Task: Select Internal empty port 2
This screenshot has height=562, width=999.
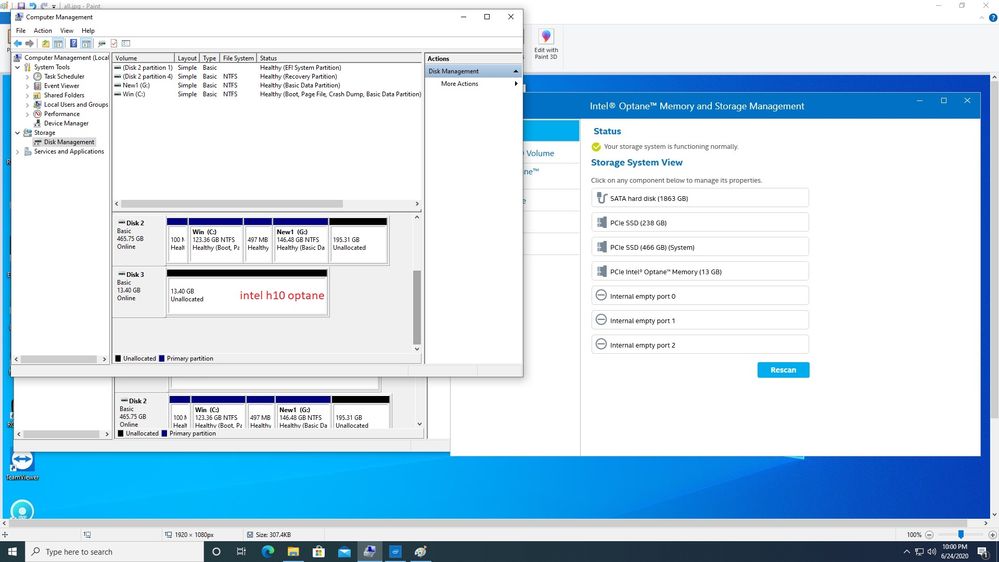Action: 700,345
